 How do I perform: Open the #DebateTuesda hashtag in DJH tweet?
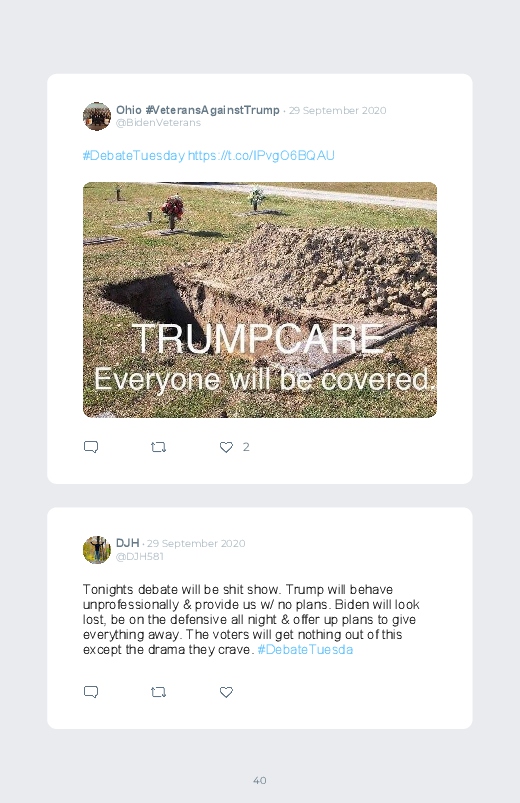(x=305, y=649)
